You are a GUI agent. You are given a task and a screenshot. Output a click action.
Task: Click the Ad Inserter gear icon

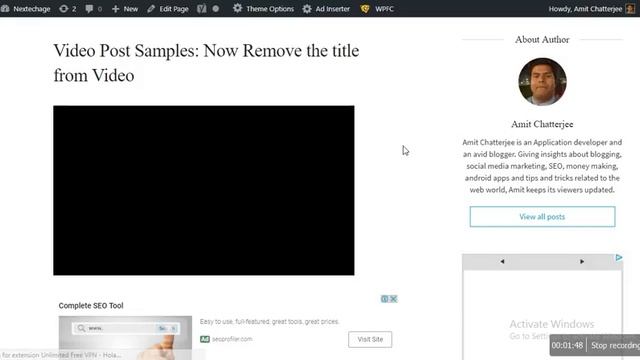[307, 9]
